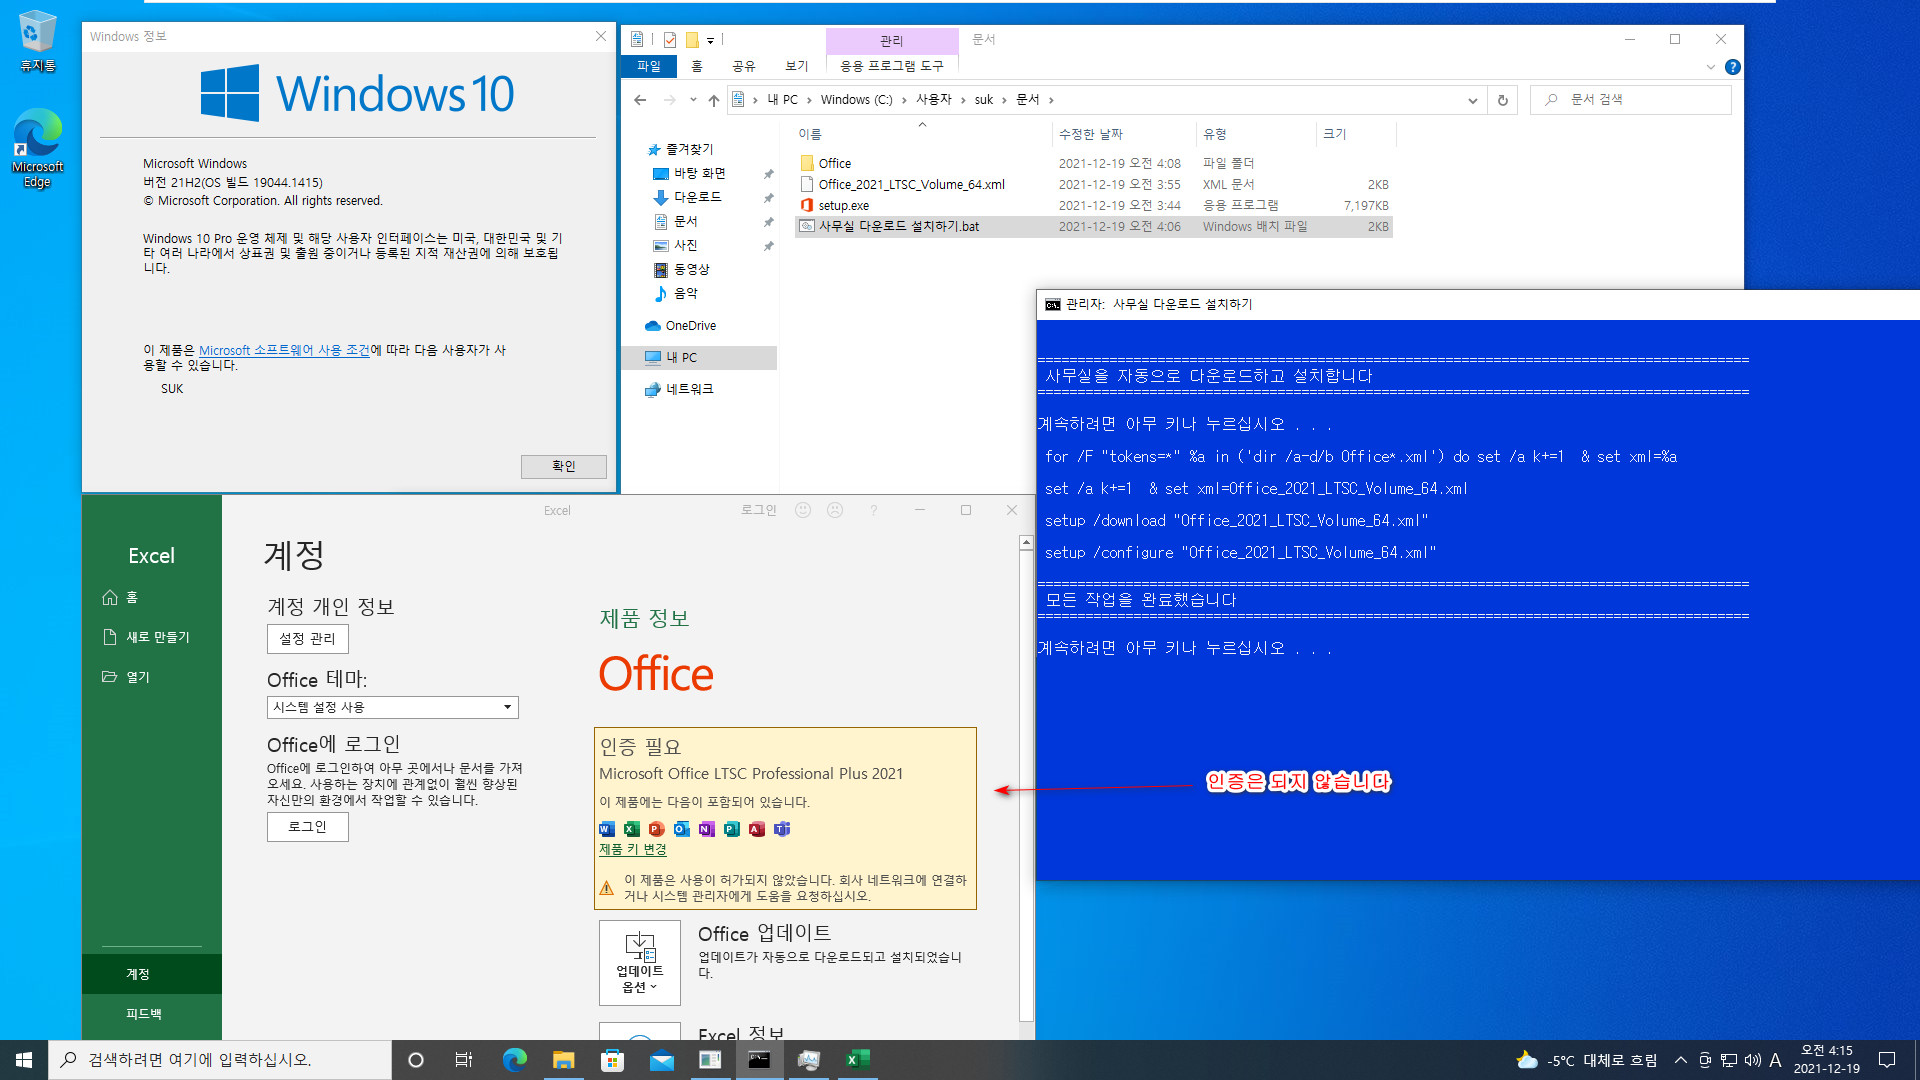Viewport: 1920px width, 1080px height.
Task: Click the Forward arrow in File Explorer
Action: point(669,100)
